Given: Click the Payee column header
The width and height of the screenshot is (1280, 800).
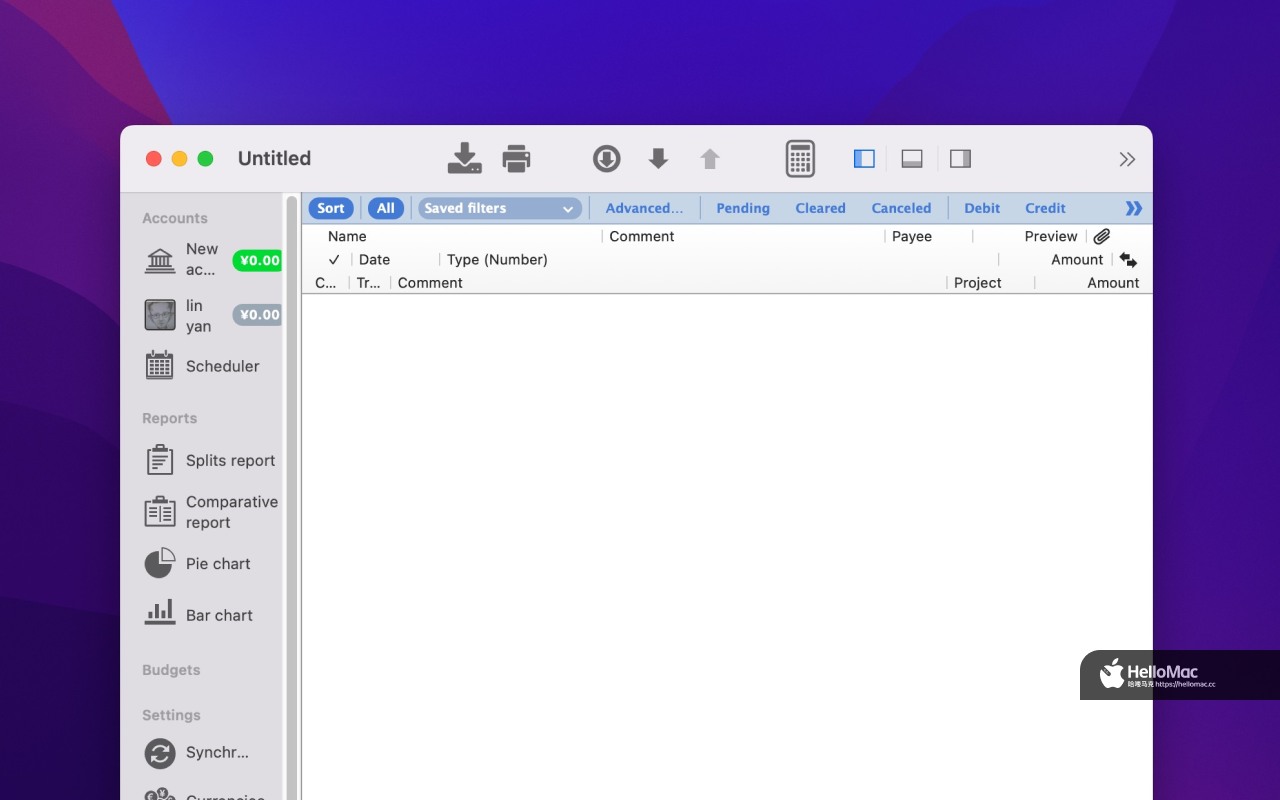Looking at the screenshot, I should point(912,236).
